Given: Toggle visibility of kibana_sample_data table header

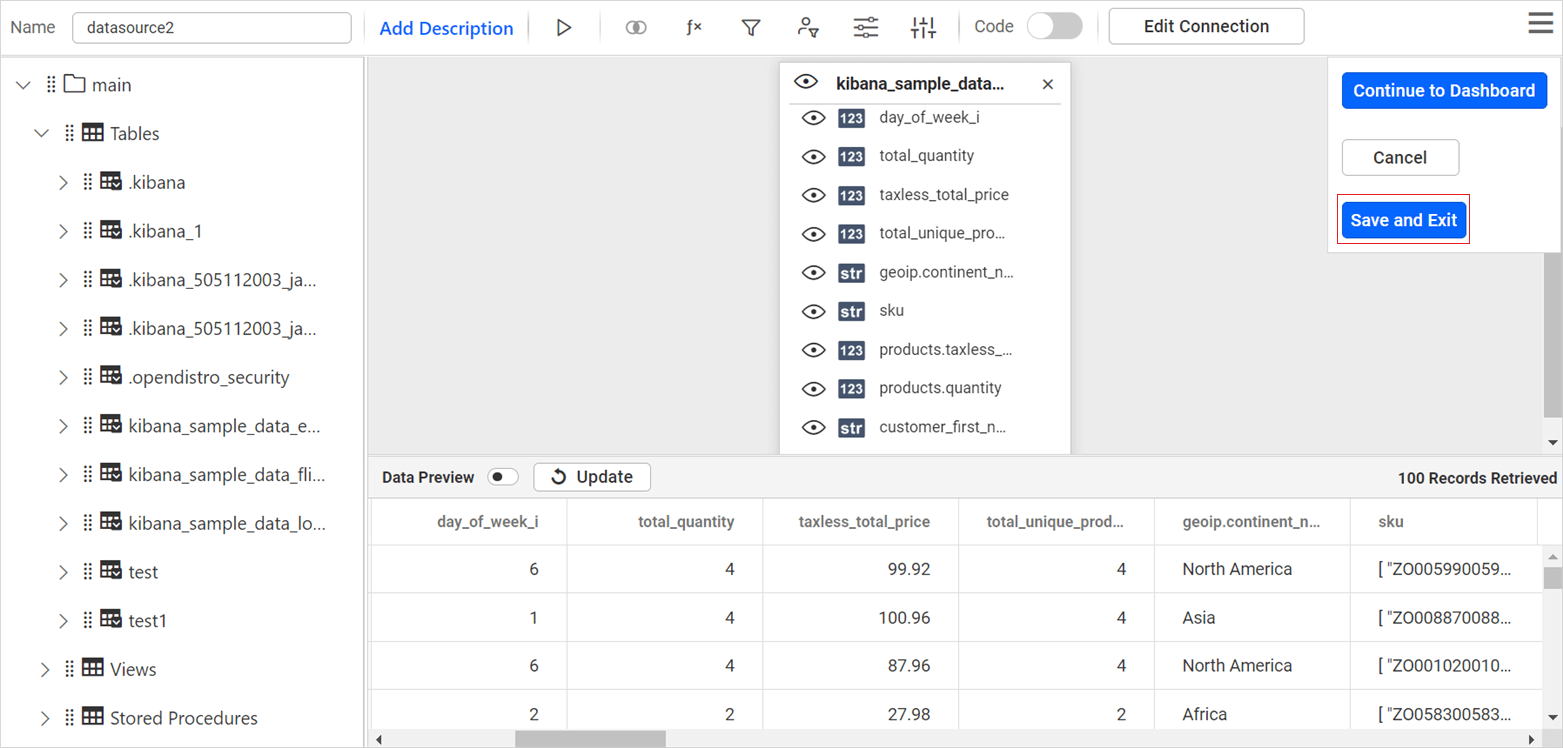Looking at the screenshot, I should (x=806, y=83).
